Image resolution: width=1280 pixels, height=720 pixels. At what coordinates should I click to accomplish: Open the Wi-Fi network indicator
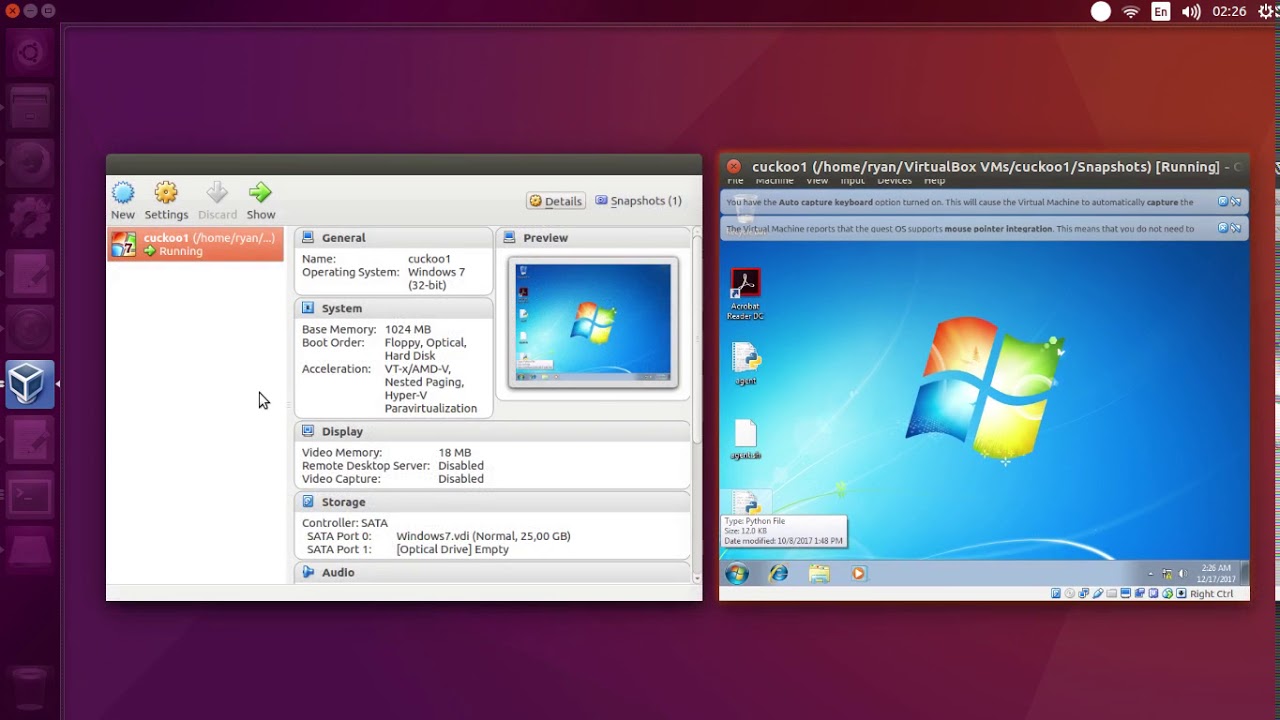(1131, 12)
